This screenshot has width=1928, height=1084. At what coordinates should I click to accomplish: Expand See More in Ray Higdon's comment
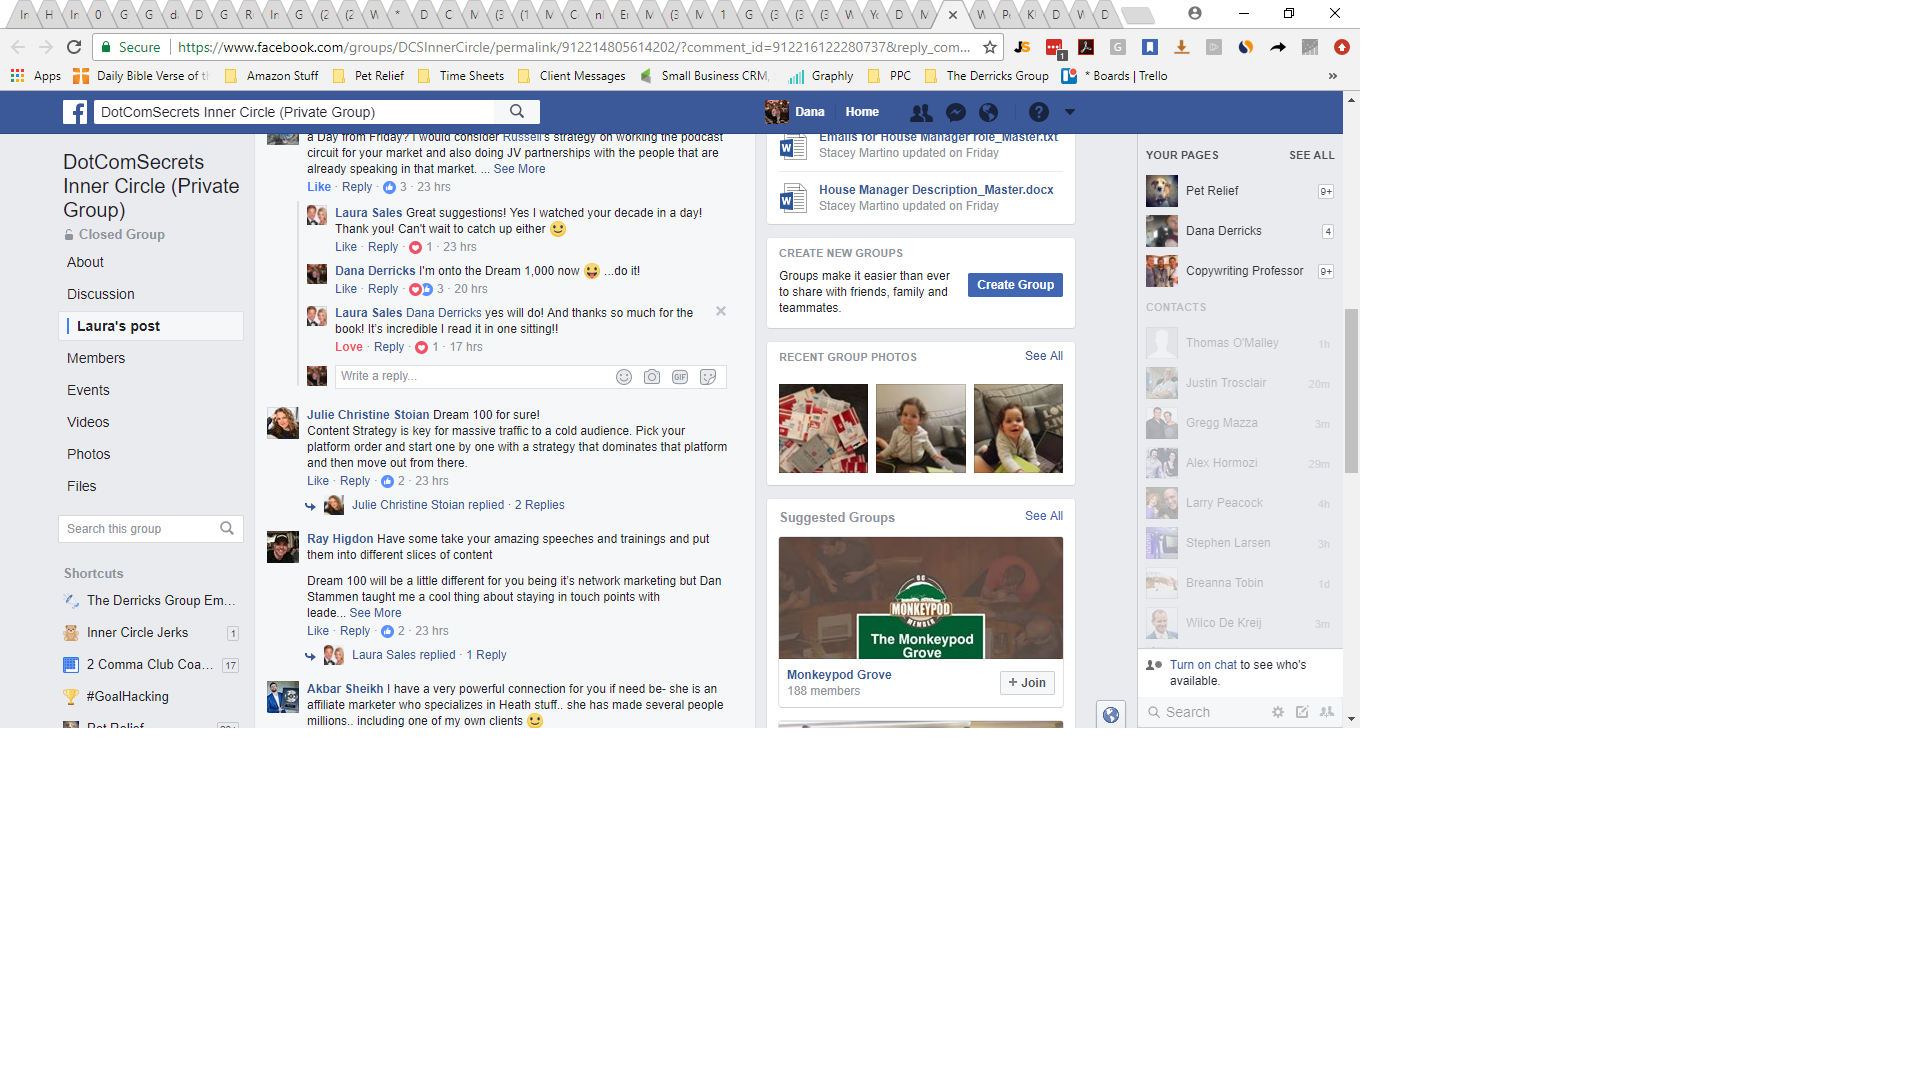(375, 613)
